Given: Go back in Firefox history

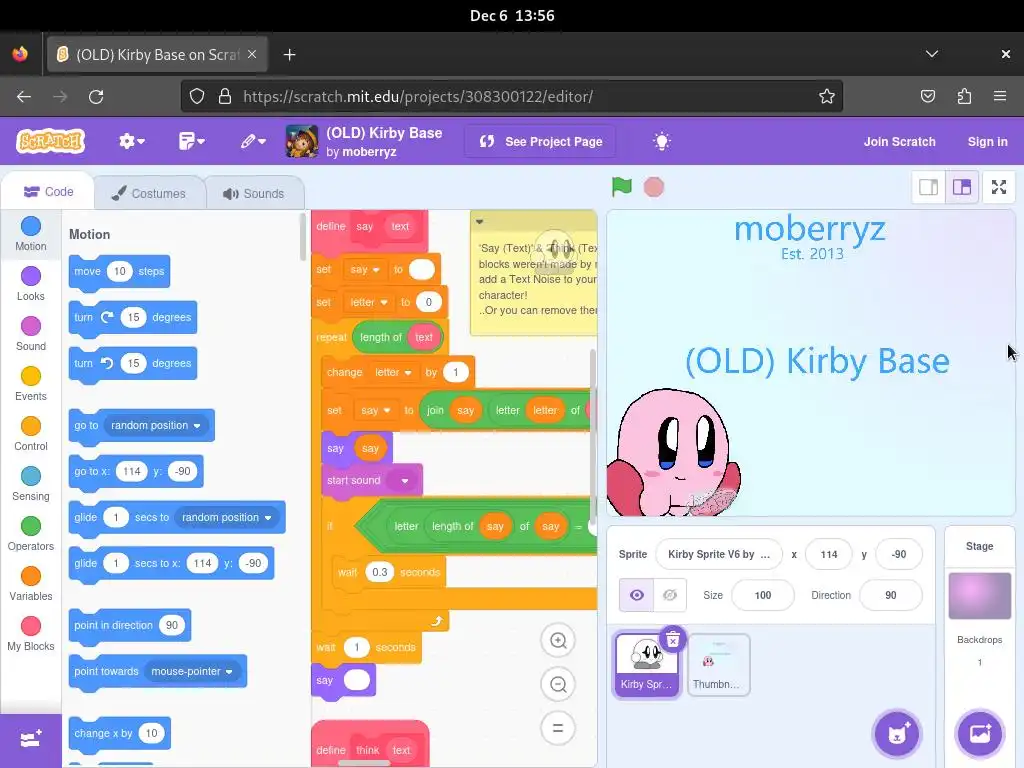Looking at the screenshot, I should [24, 97].
